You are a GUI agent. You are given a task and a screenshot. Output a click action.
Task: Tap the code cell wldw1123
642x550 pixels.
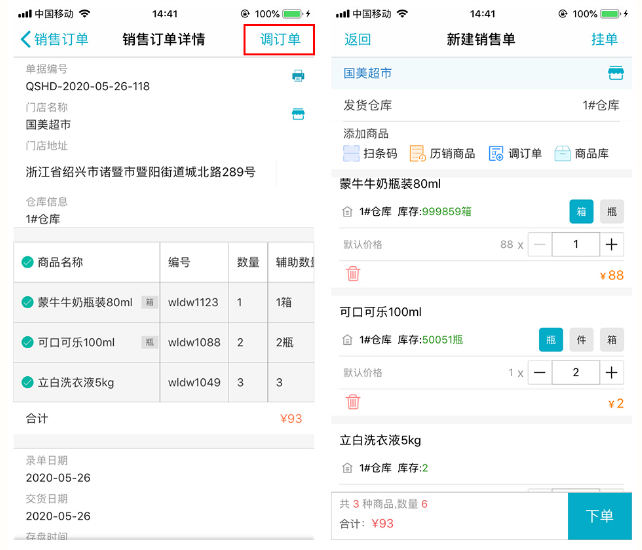[x=193, y=302]
